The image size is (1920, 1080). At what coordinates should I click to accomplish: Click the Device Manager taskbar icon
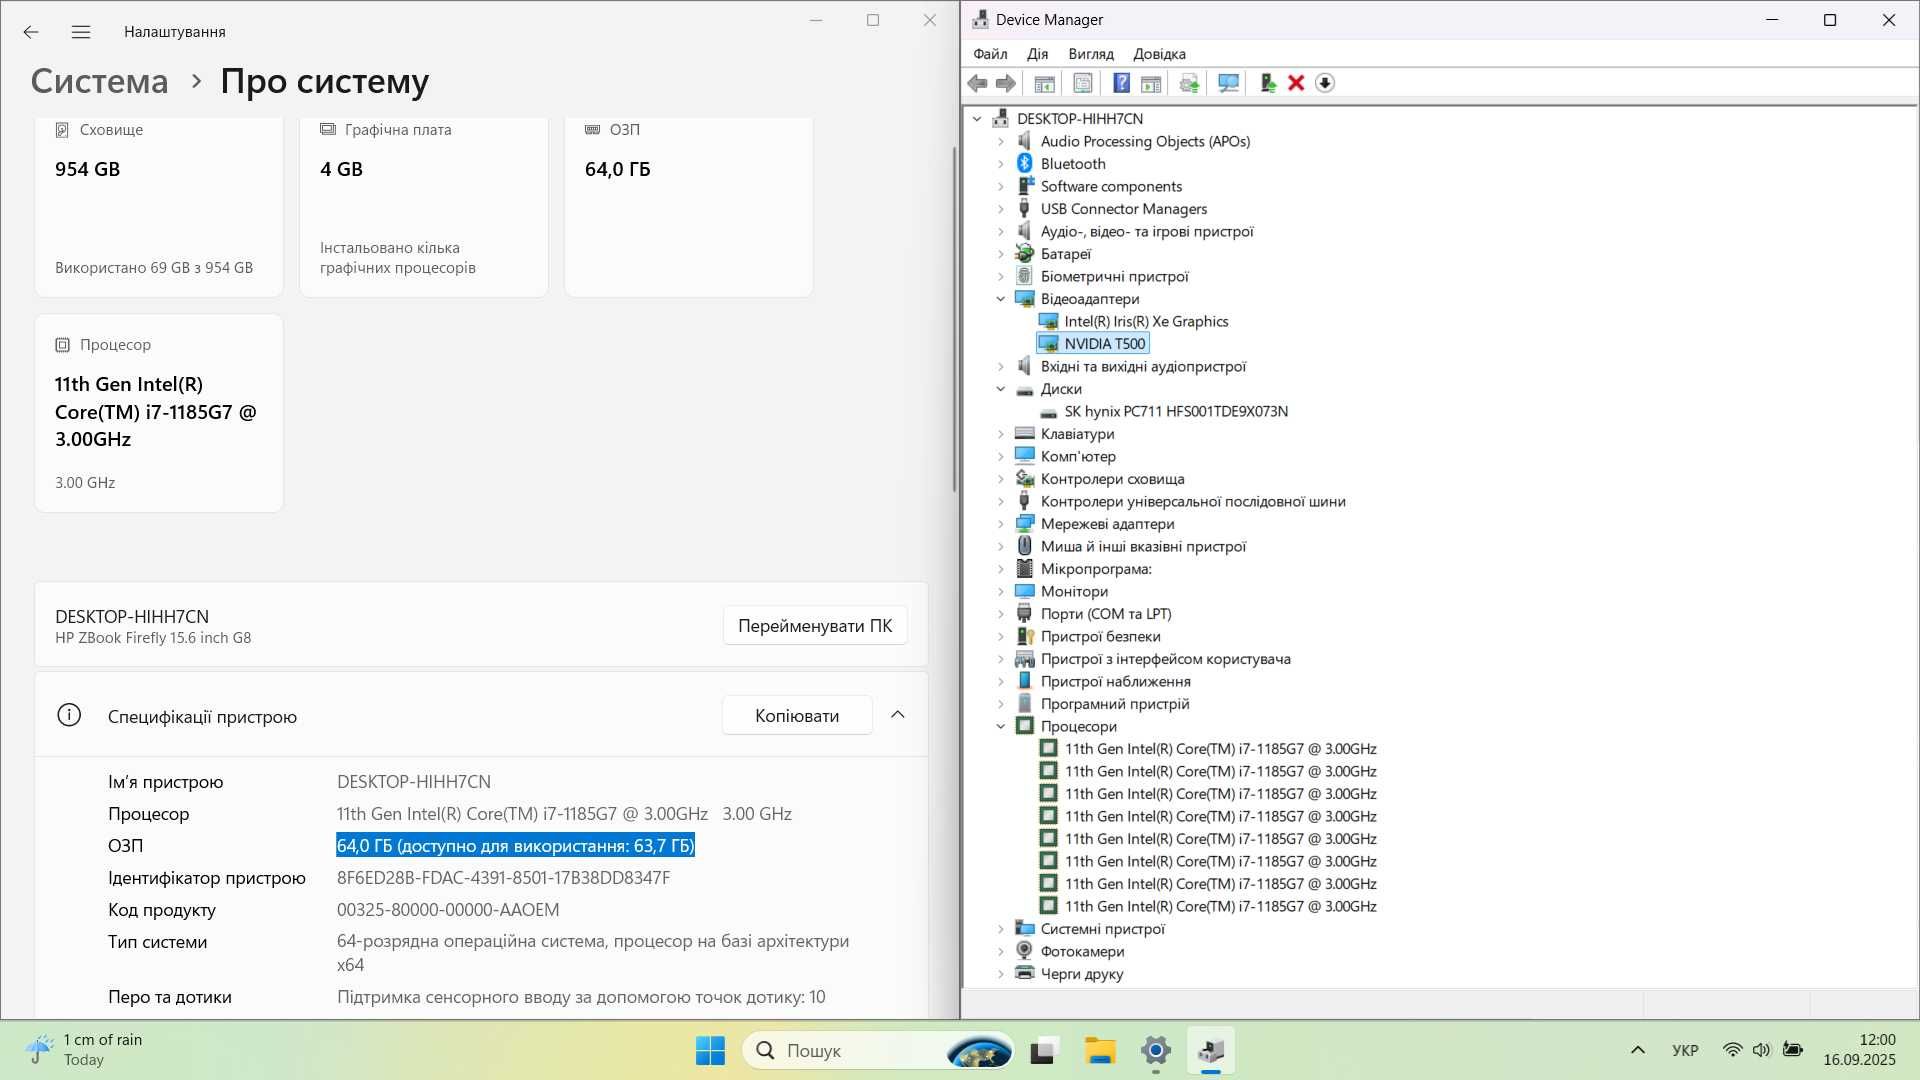1211,1051
